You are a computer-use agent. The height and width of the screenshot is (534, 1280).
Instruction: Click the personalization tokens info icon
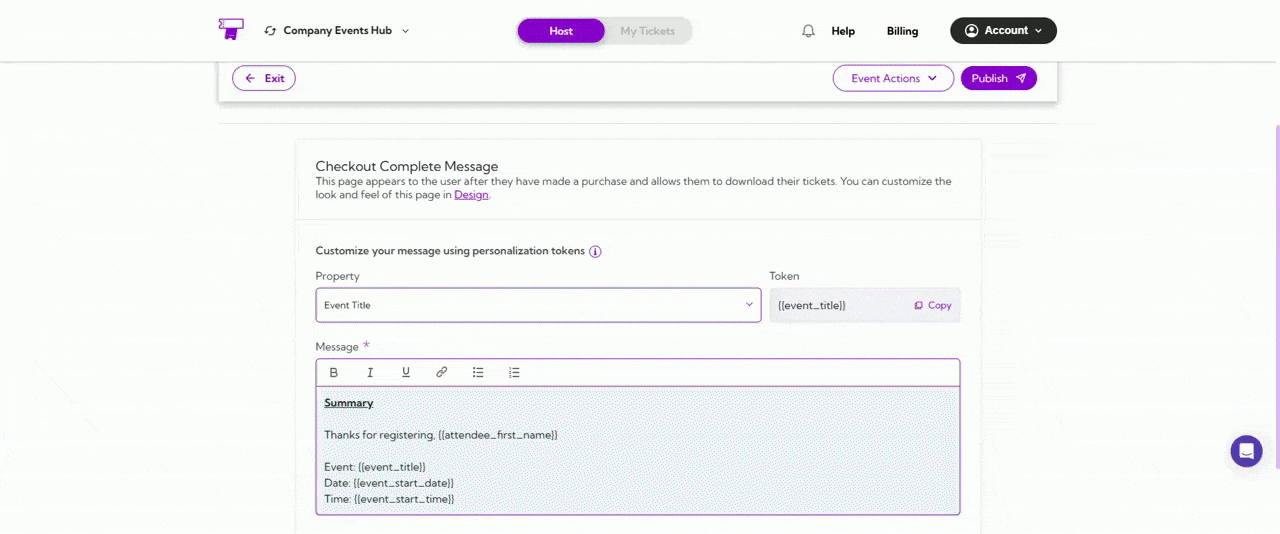point(595,252)
